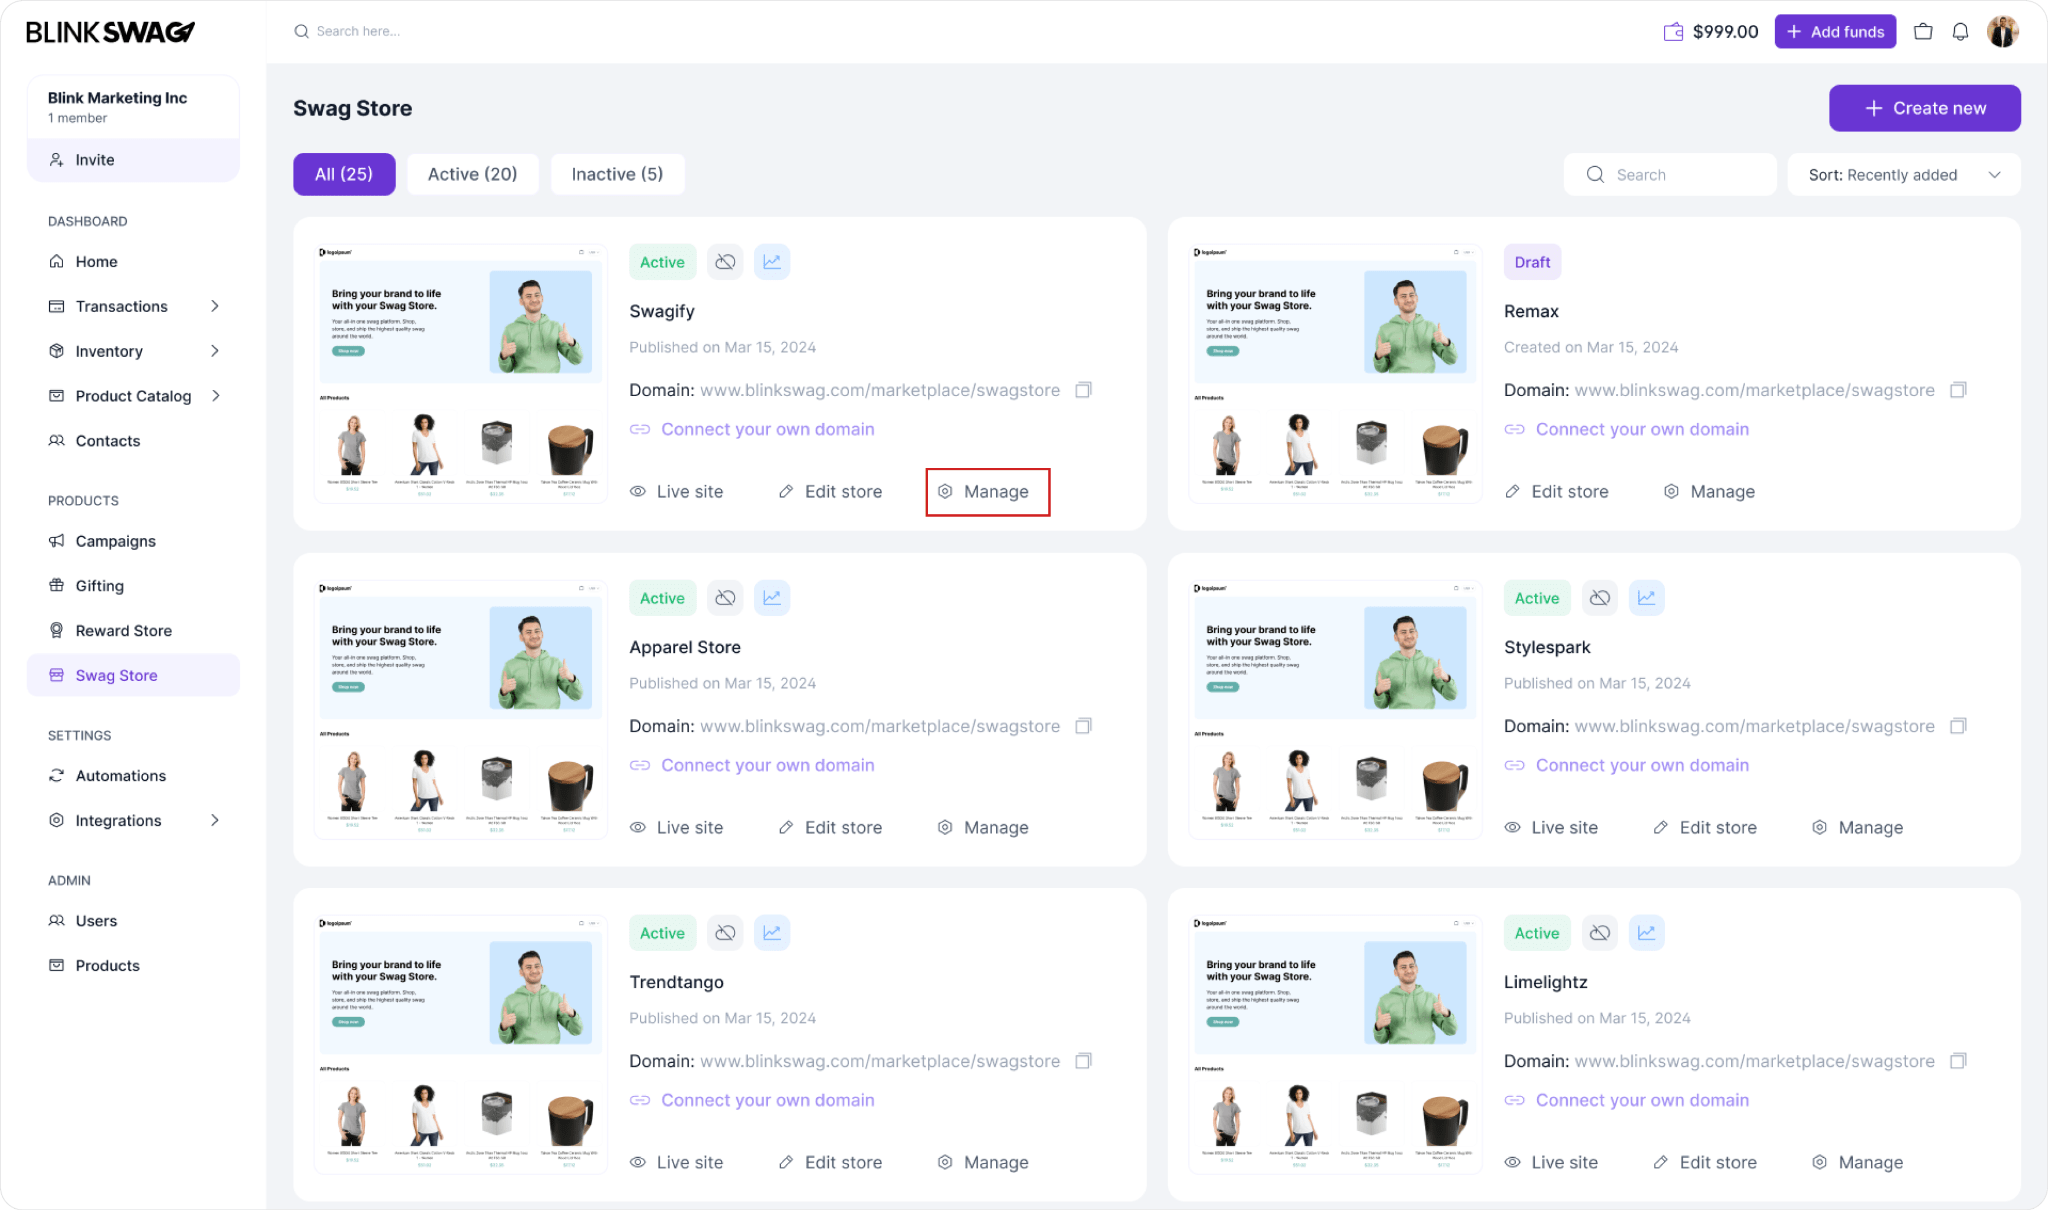Click the Swag Store analytics icon for Swagify
Viewport: 2048px width, 1210px height.
tap(772, 261)
